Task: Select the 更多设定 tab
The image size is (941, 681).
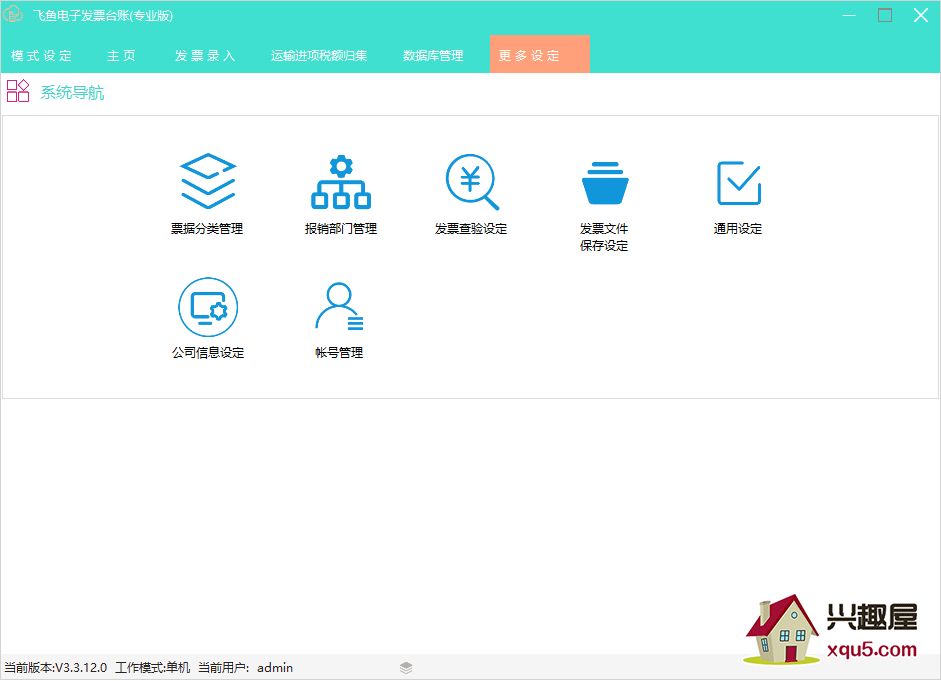Action: point(540,54)
